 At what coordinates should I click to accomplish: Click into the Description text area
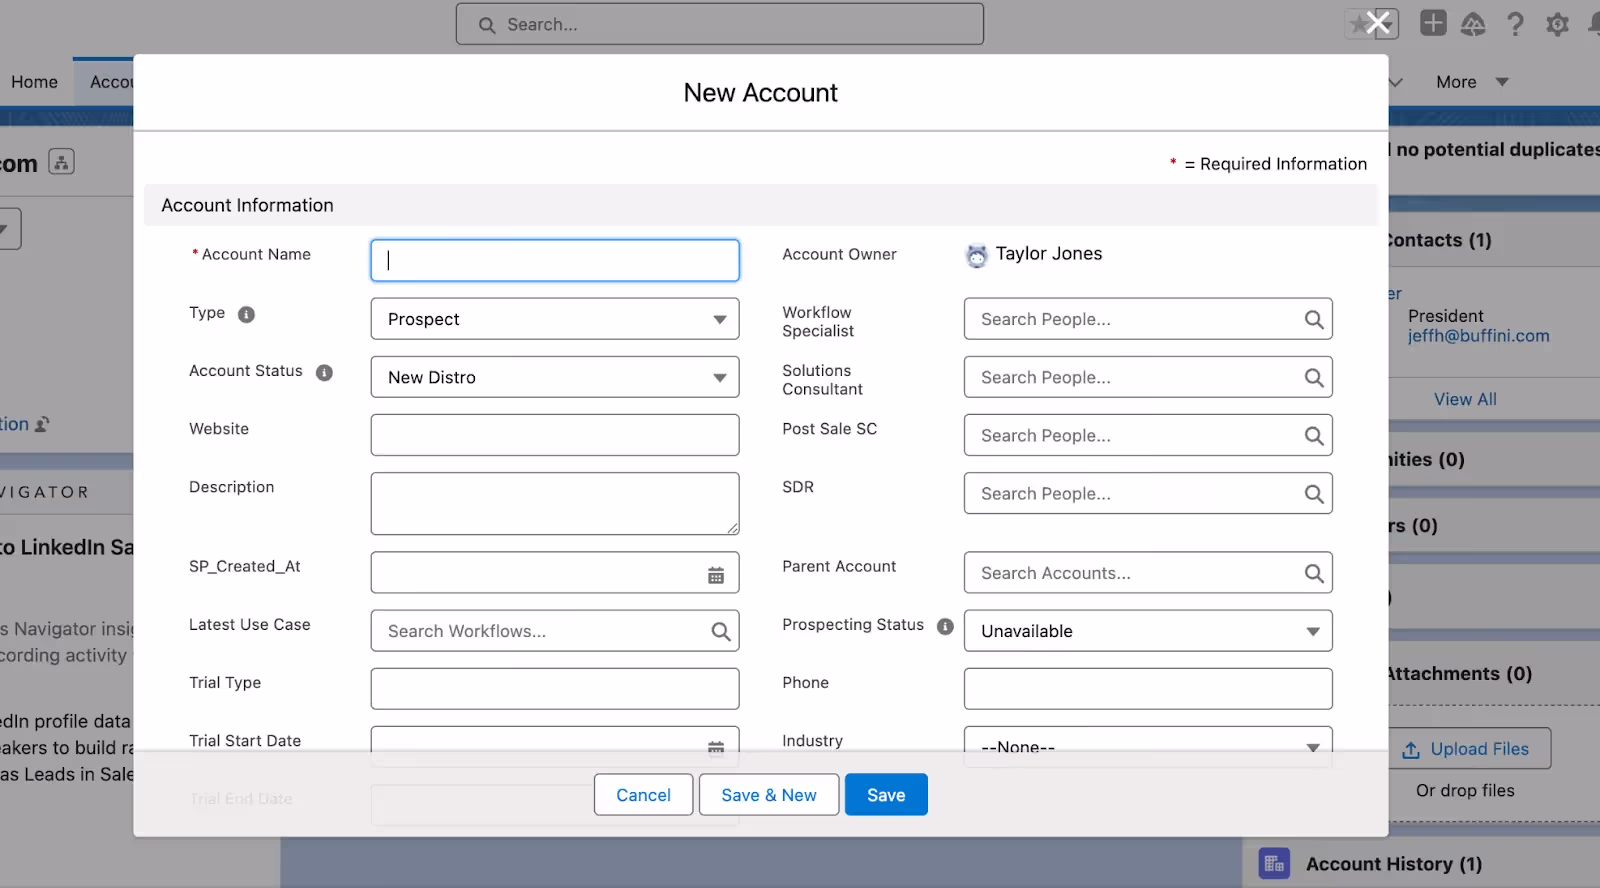555,504
